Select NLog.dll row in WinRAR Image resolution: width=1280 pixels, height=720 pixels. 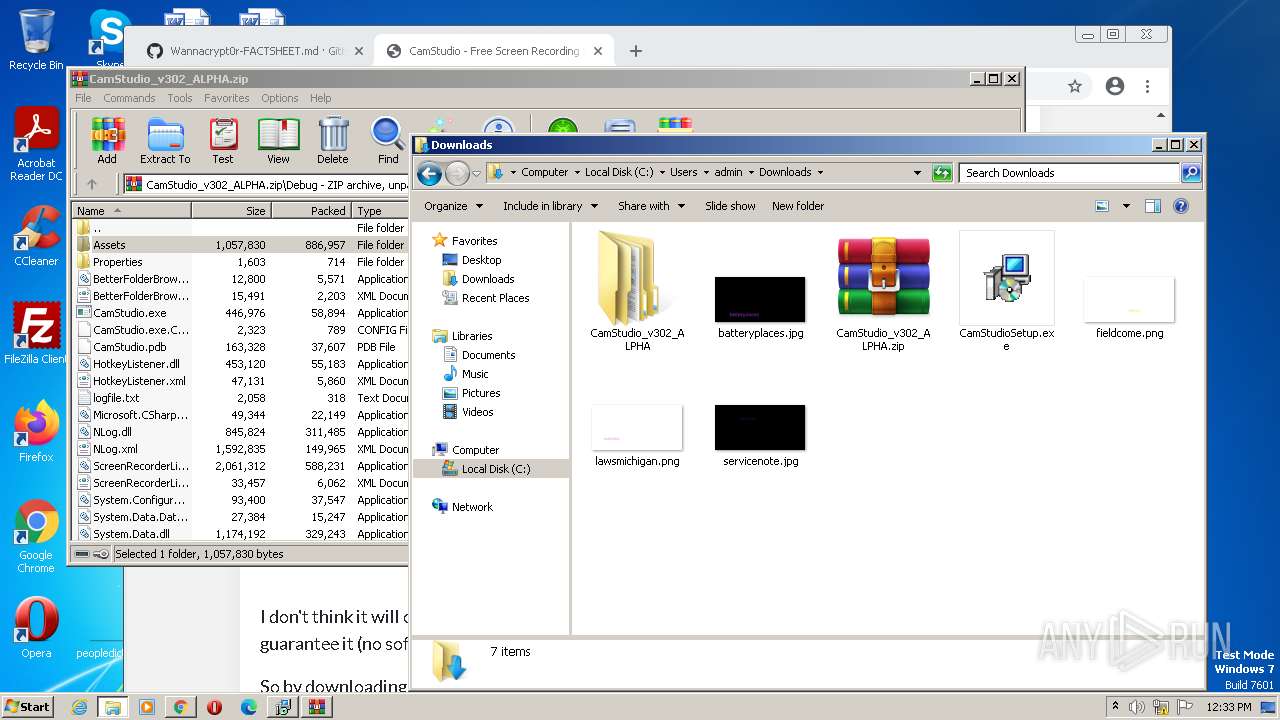[241, 432]
